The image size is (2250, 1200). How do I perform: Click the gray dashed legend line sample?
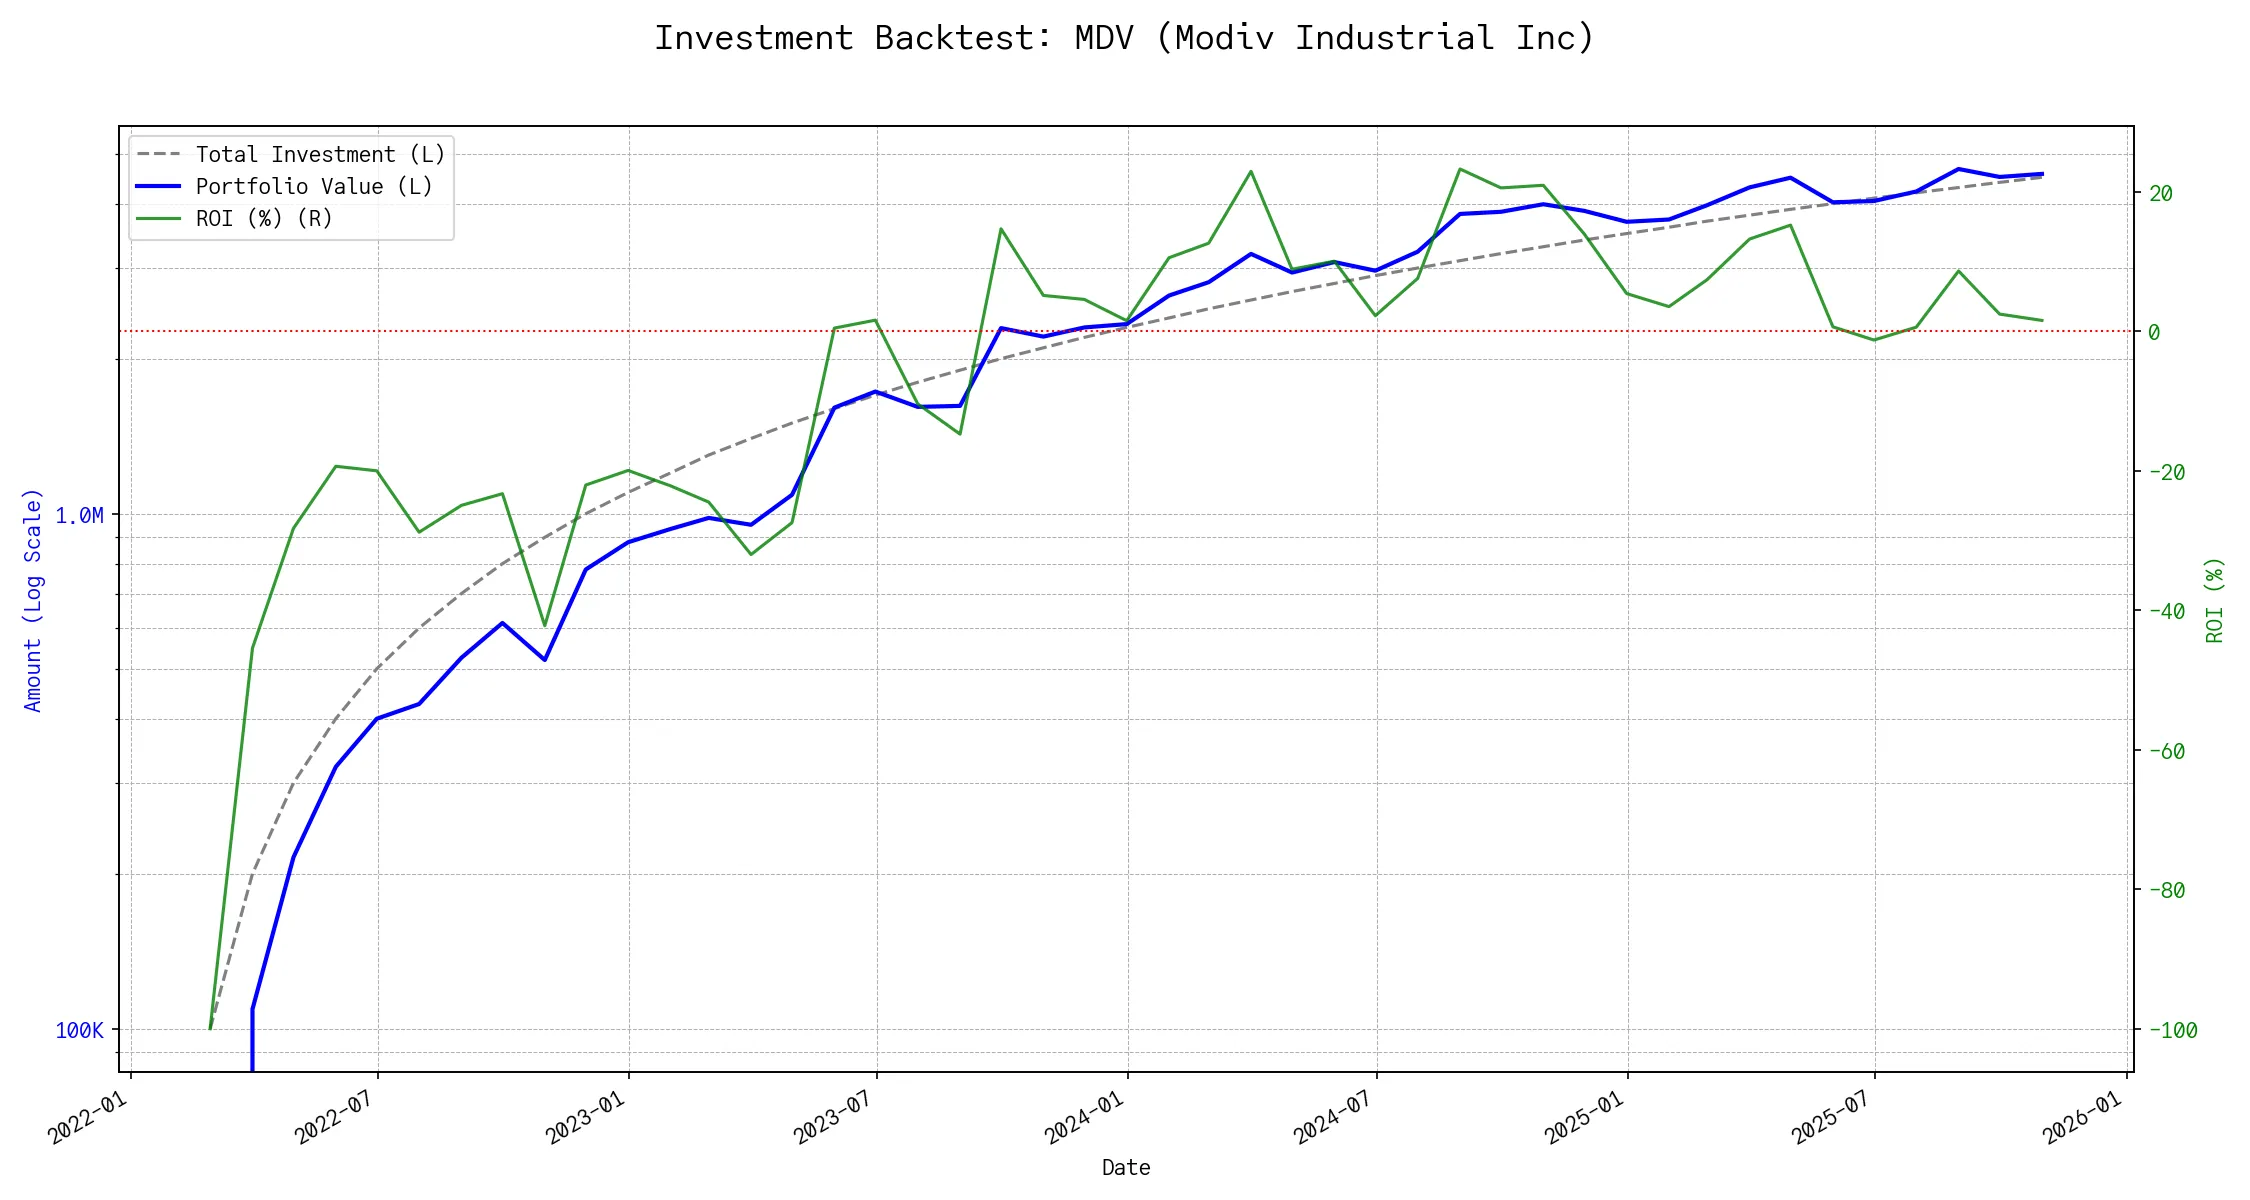tap(159, 155)
